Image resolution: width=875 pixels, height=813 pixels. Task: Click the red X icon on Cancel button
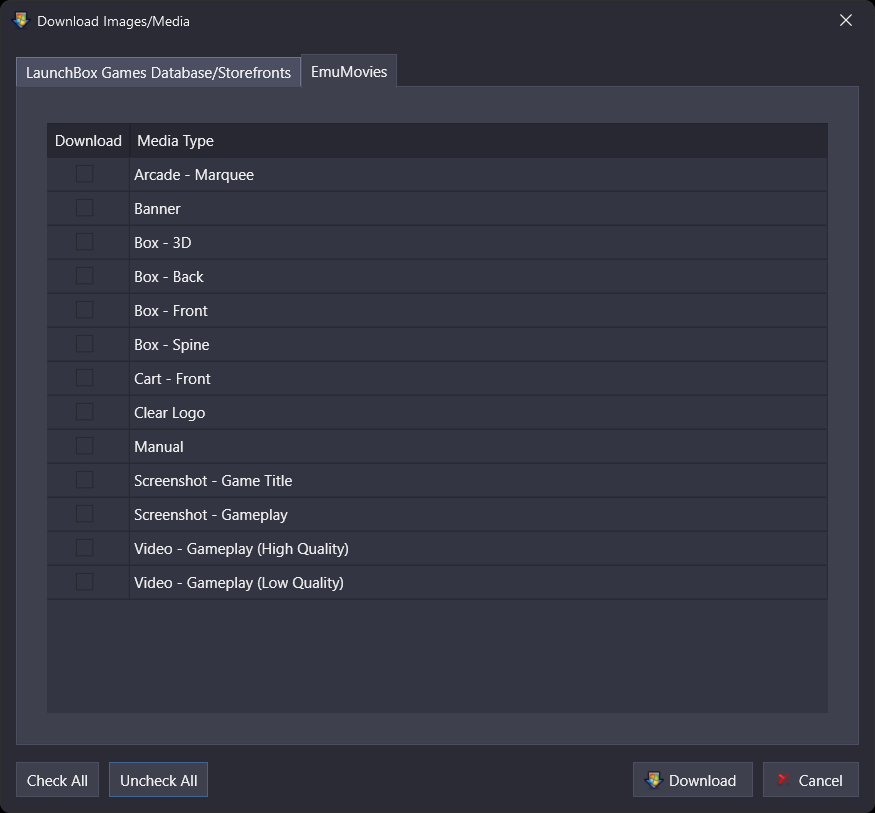[x=783, y=779]
